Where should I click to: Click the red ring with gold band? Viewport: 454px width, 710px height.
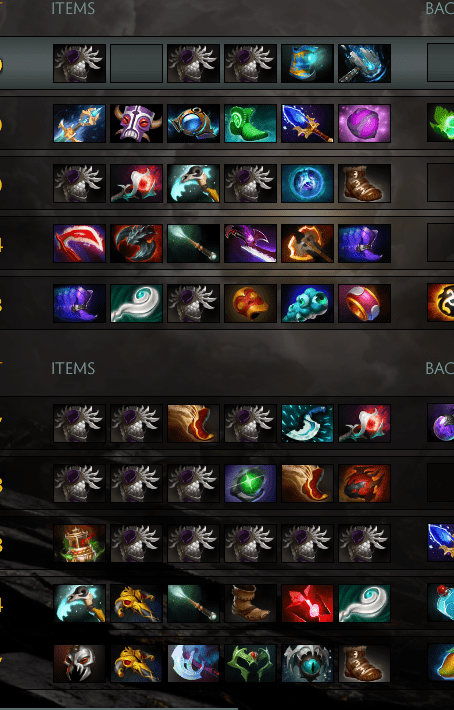coord(364,303)
